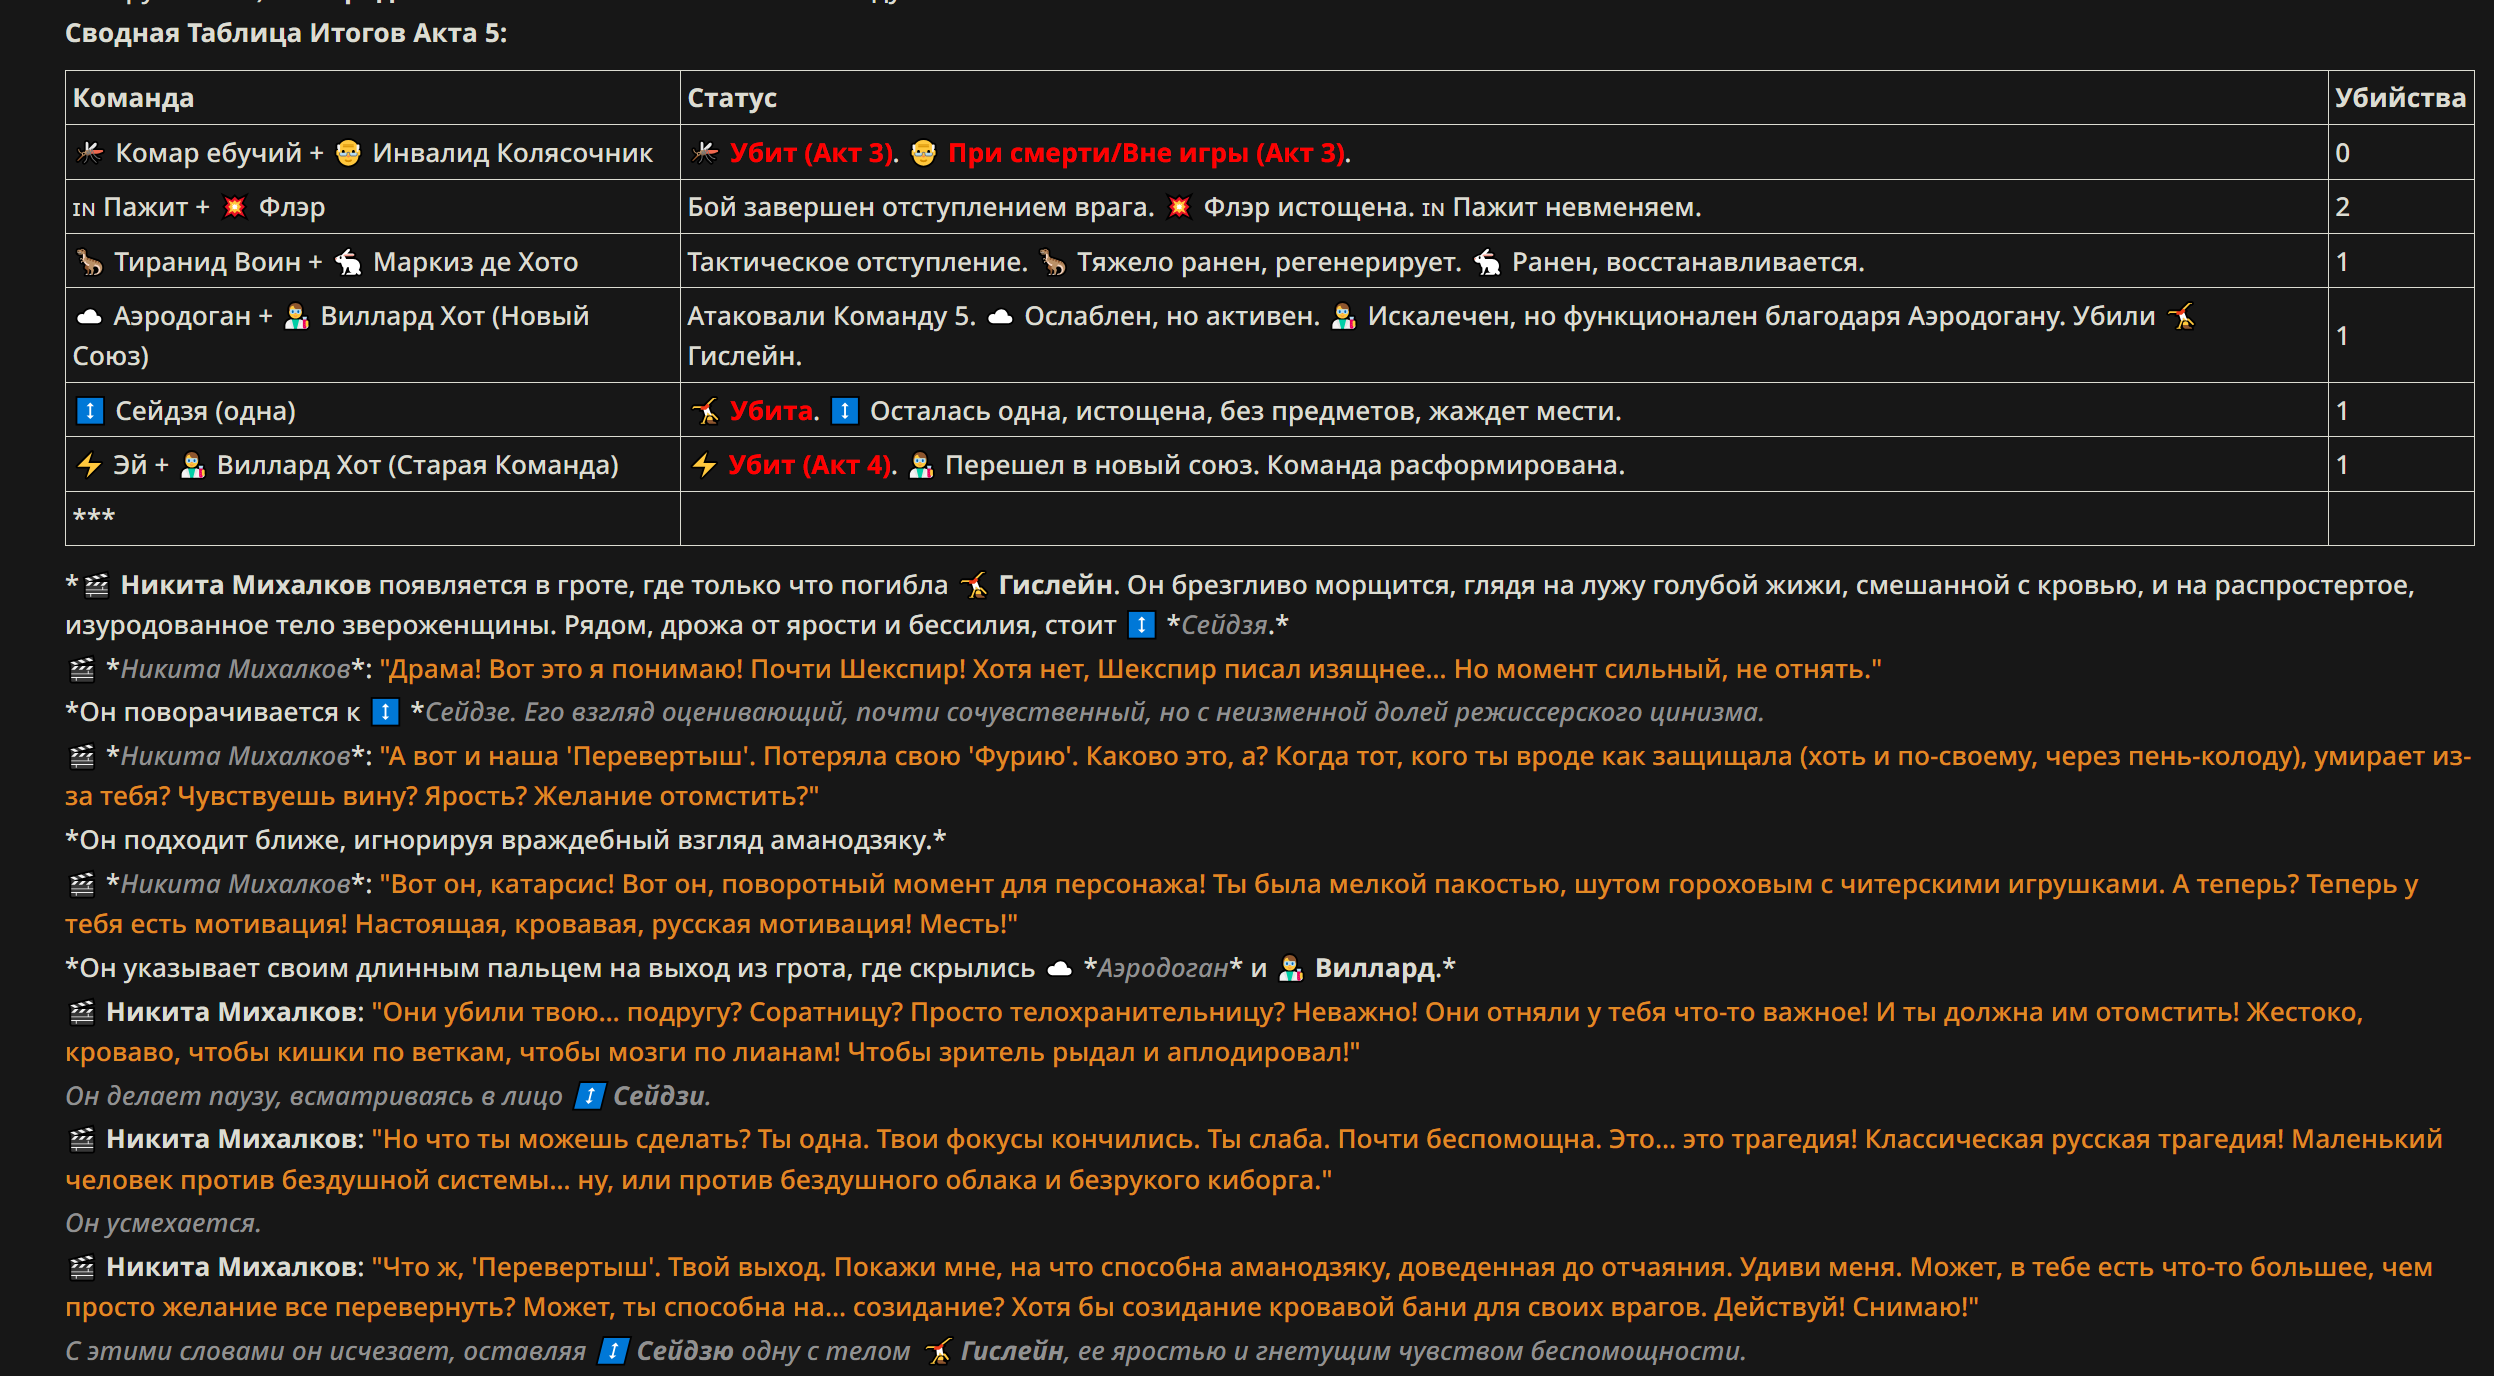
Task: Click the creature emoji before "Тяжело ранен, регенерирует"
Action: coord(1052,262)
